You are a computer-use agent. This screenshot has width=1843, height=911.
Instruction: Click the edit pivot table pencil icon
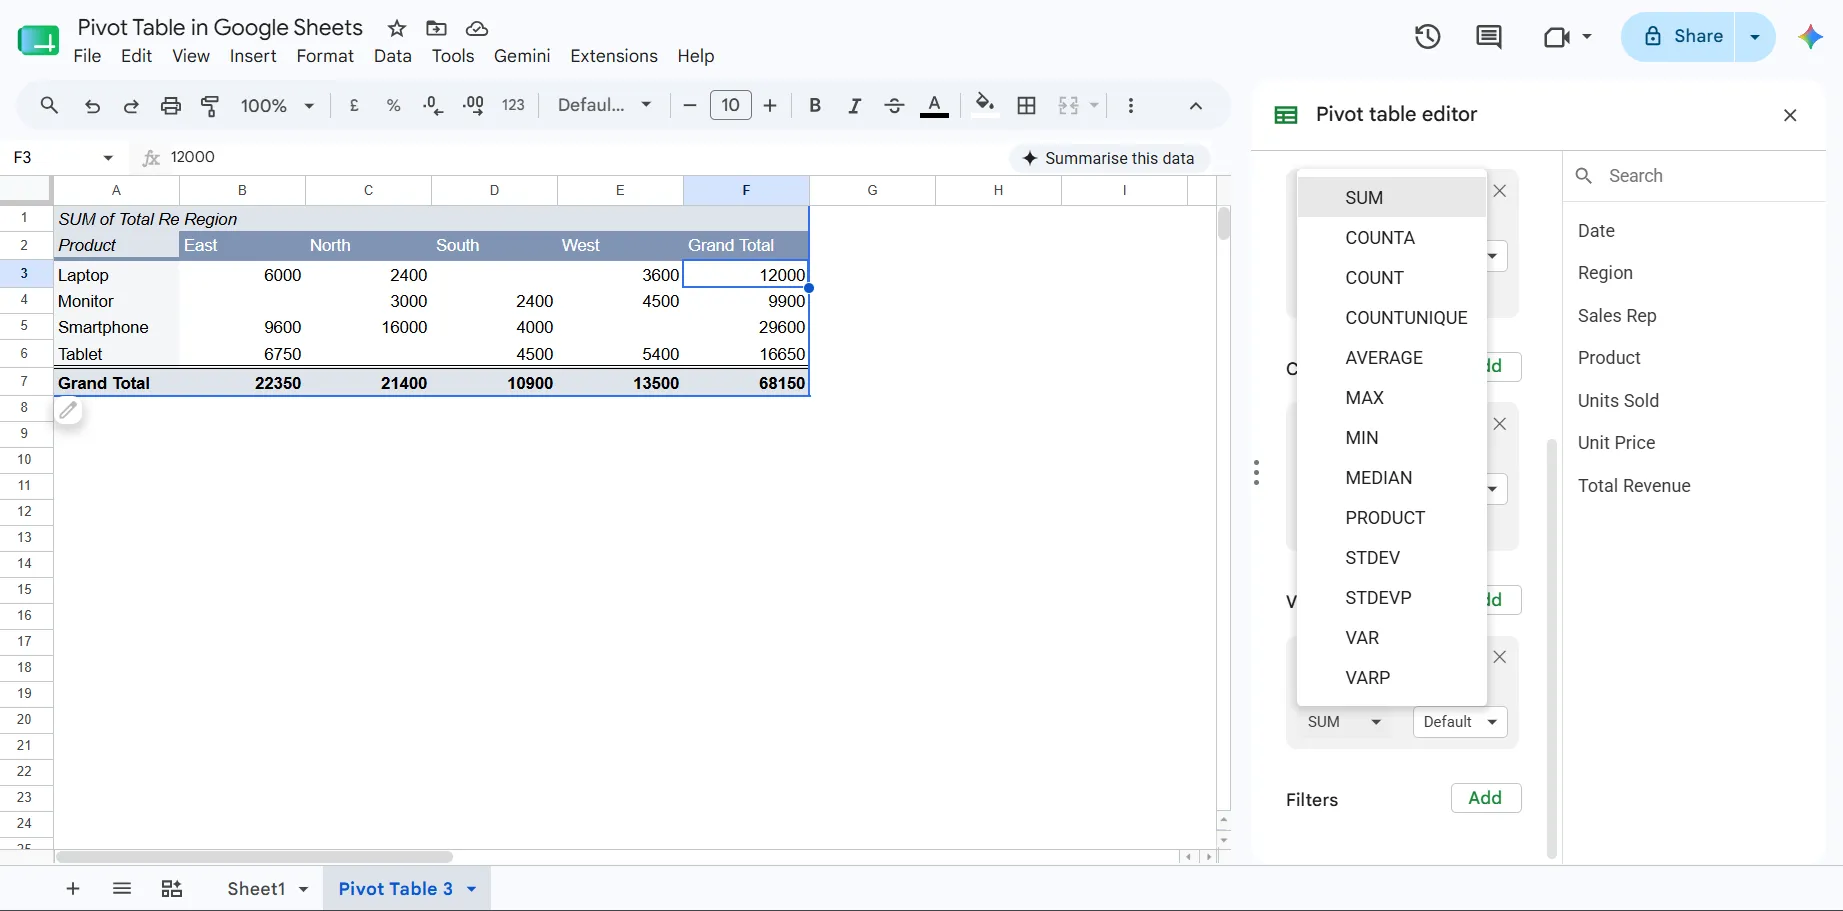(68, 410)
